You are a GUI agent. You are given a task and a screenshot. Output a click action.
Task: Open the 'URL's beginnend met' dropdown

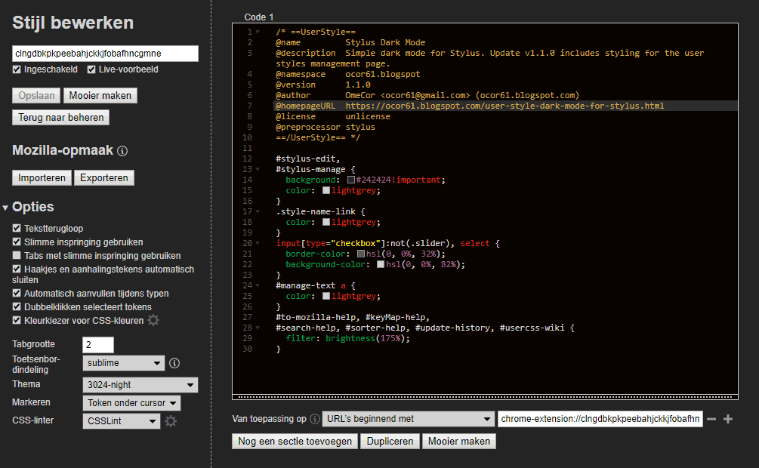(x=410, y=419)
